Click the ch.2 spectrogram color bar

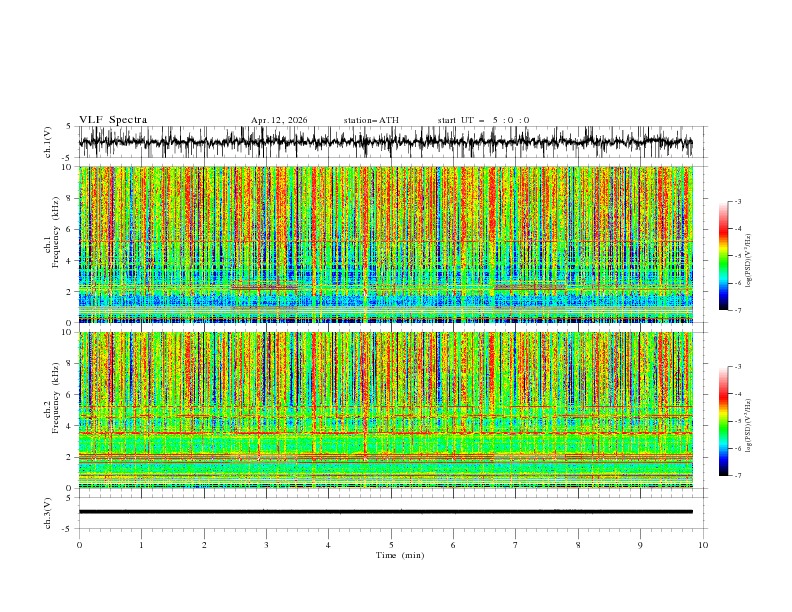(x=723, y=421)
